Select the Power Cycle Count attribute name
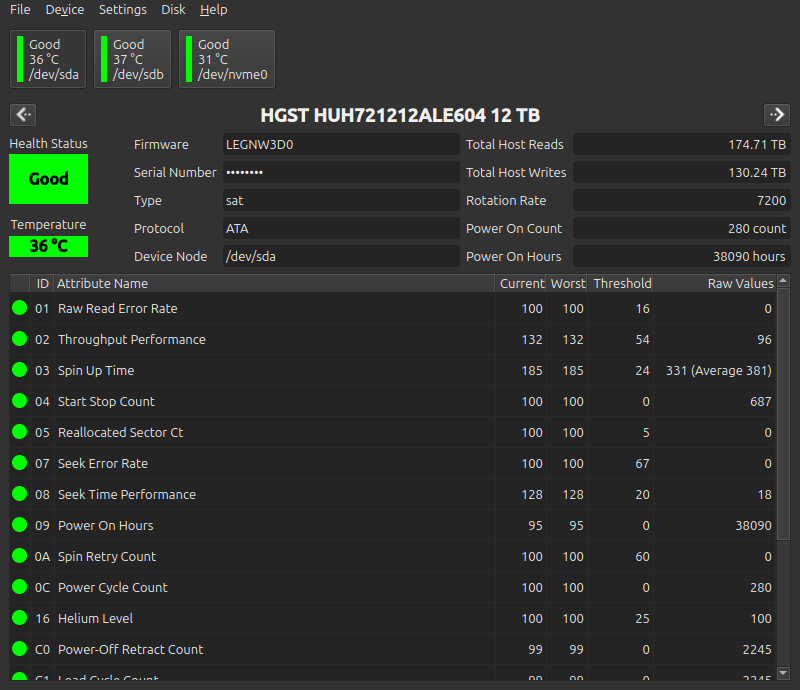 pos(112,587)
